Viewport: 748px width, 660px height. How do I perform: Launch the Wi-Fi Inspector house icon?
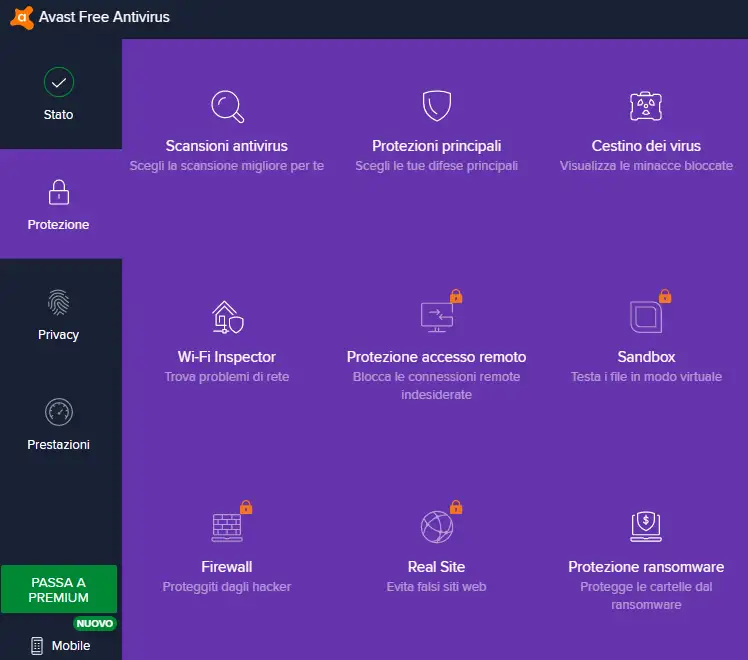(228, 317)
